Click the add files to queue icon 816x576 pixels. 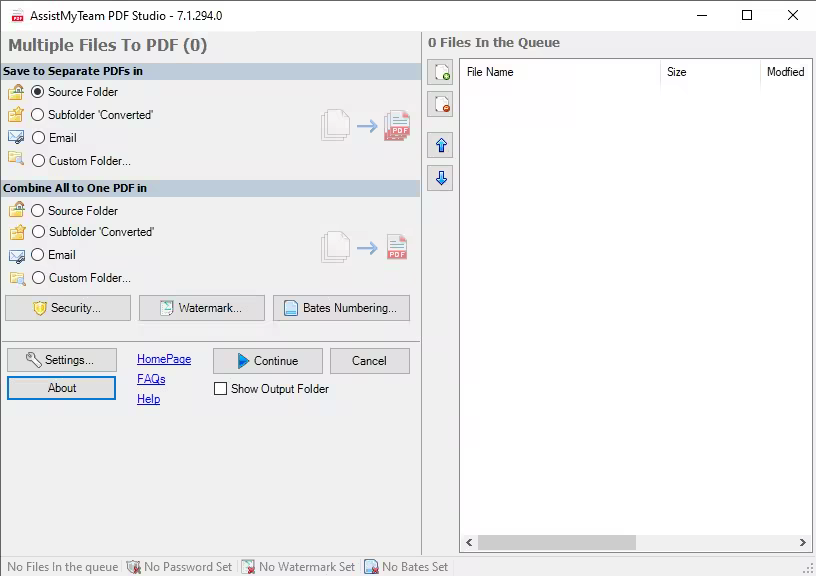coord(440,73)
